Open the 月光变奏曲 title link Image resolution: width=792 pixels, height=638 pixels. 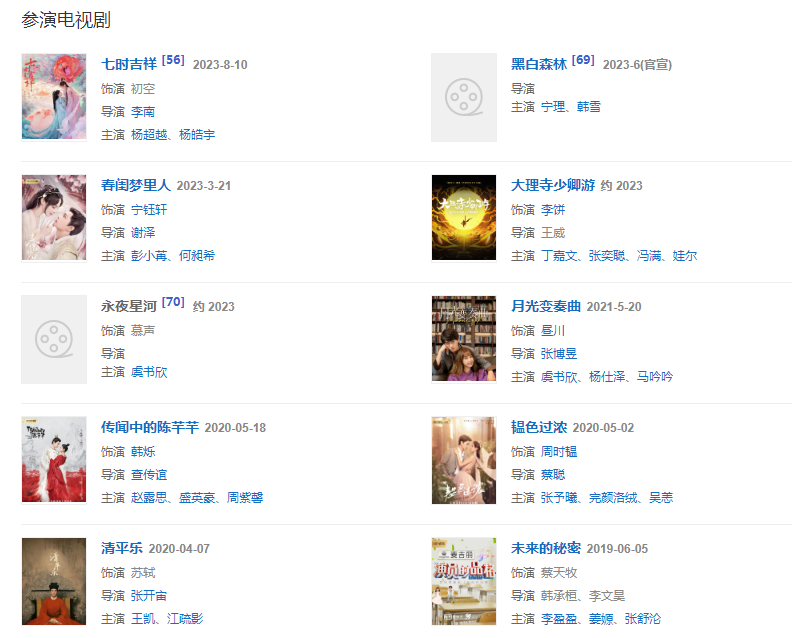(546, 306)
